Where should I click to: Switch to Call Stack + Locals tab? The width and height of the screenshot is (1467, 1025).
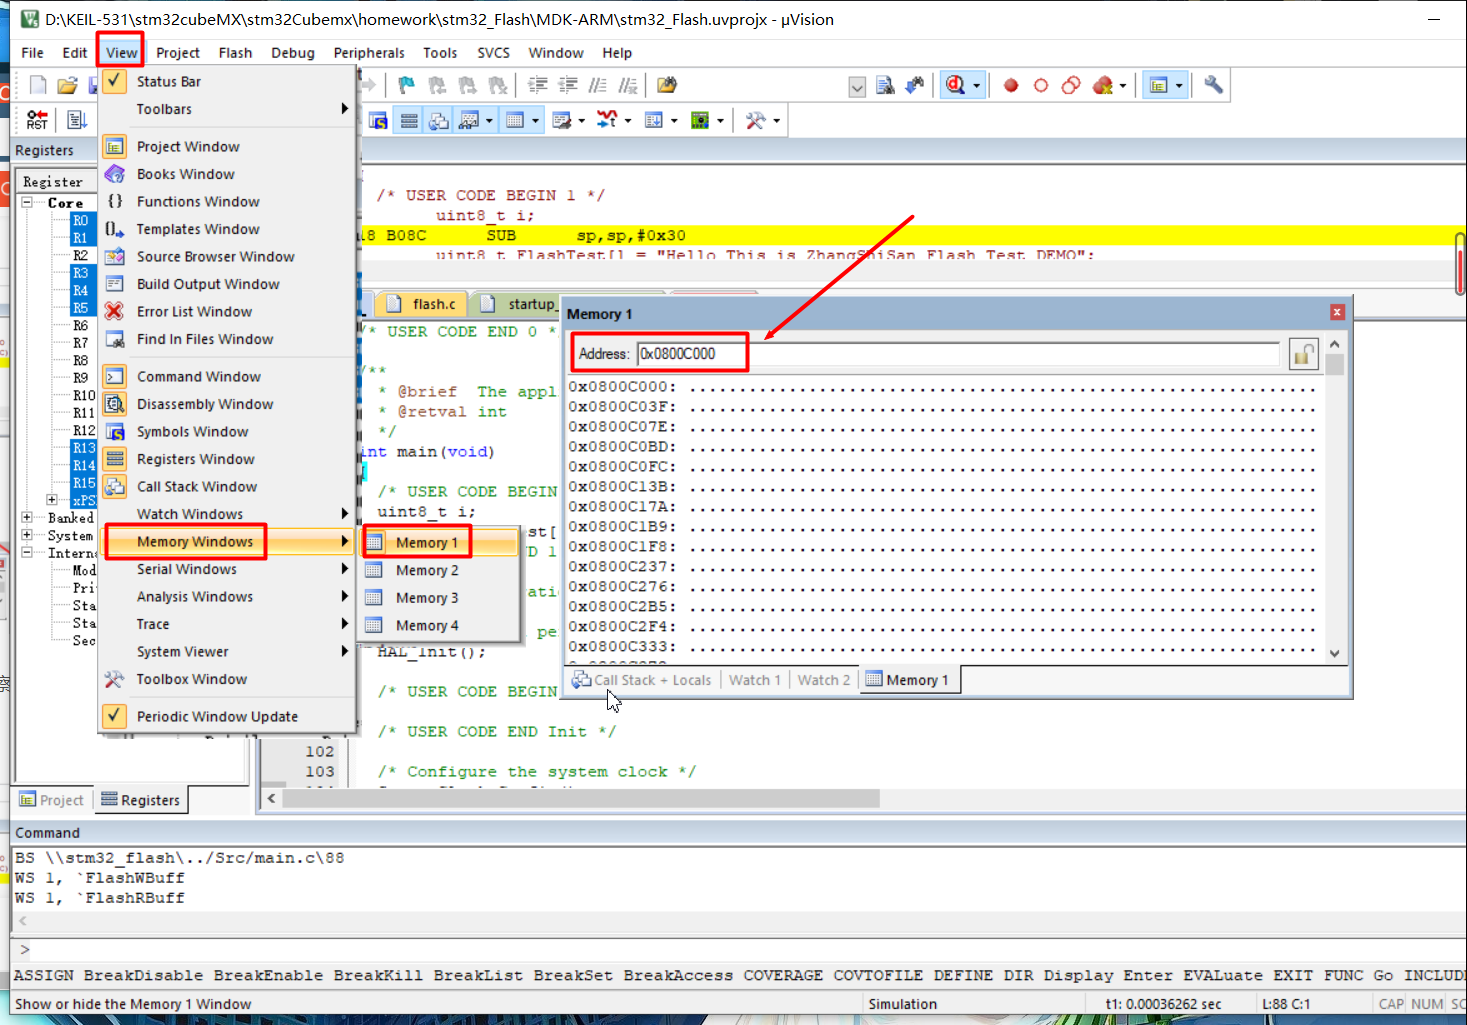642,680
